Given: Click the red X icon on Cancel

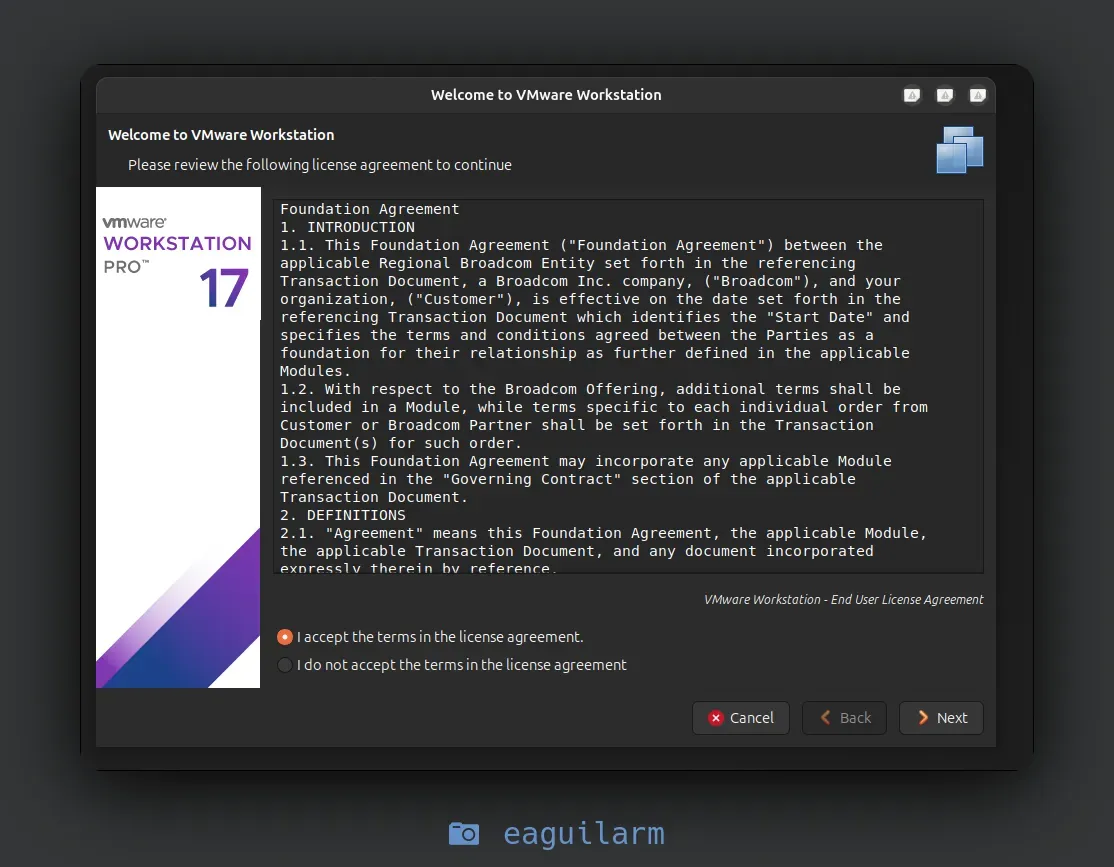Looking at the screenshot, I should click(716, 718).
